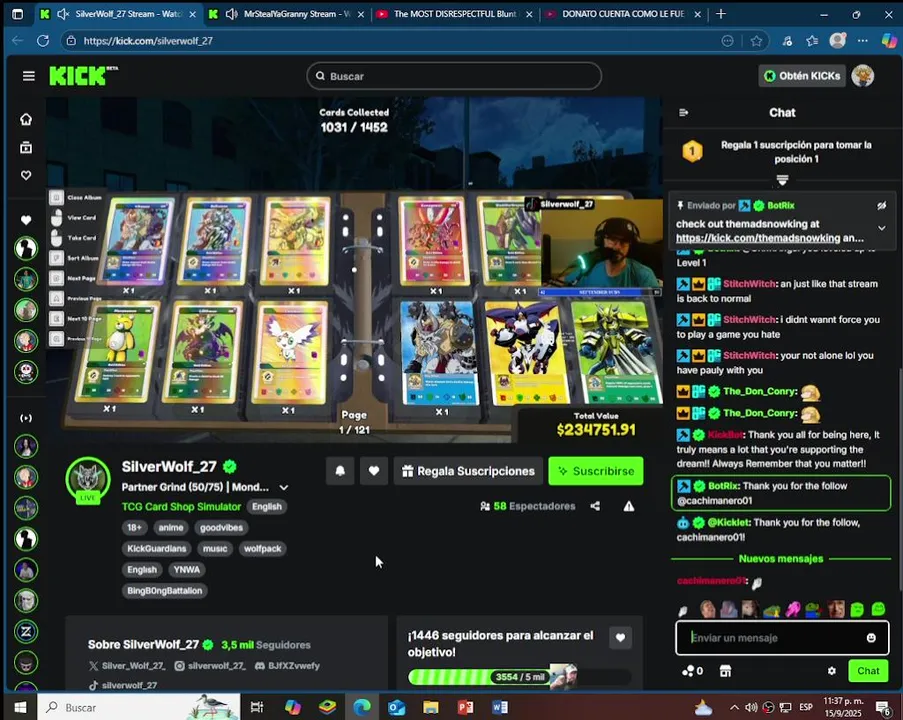This screenshot has height=720, width=903.
Task: Click the green Suscribirse button
Action: [596, 471]
